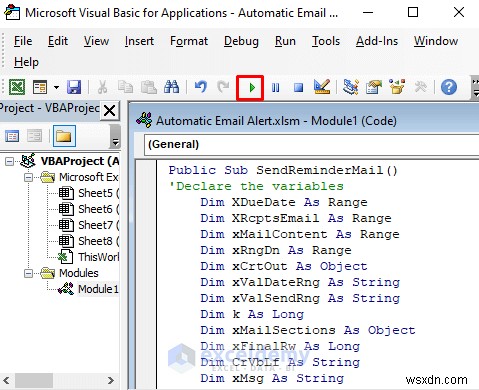Click View Microsoft Excel toolbar icon
This screenshot has height=390, width=479.
pos(17,87)
